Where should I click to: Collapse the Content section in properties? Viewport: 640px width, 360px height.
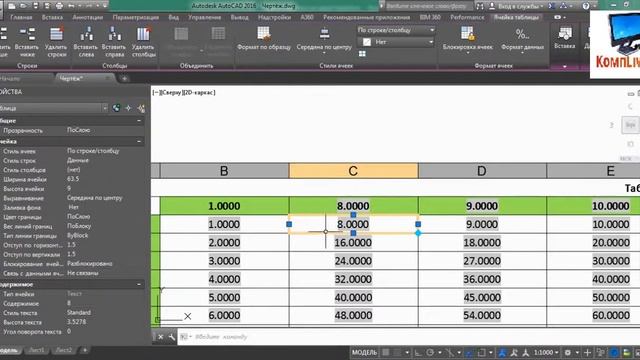click(x=139, y=284)
